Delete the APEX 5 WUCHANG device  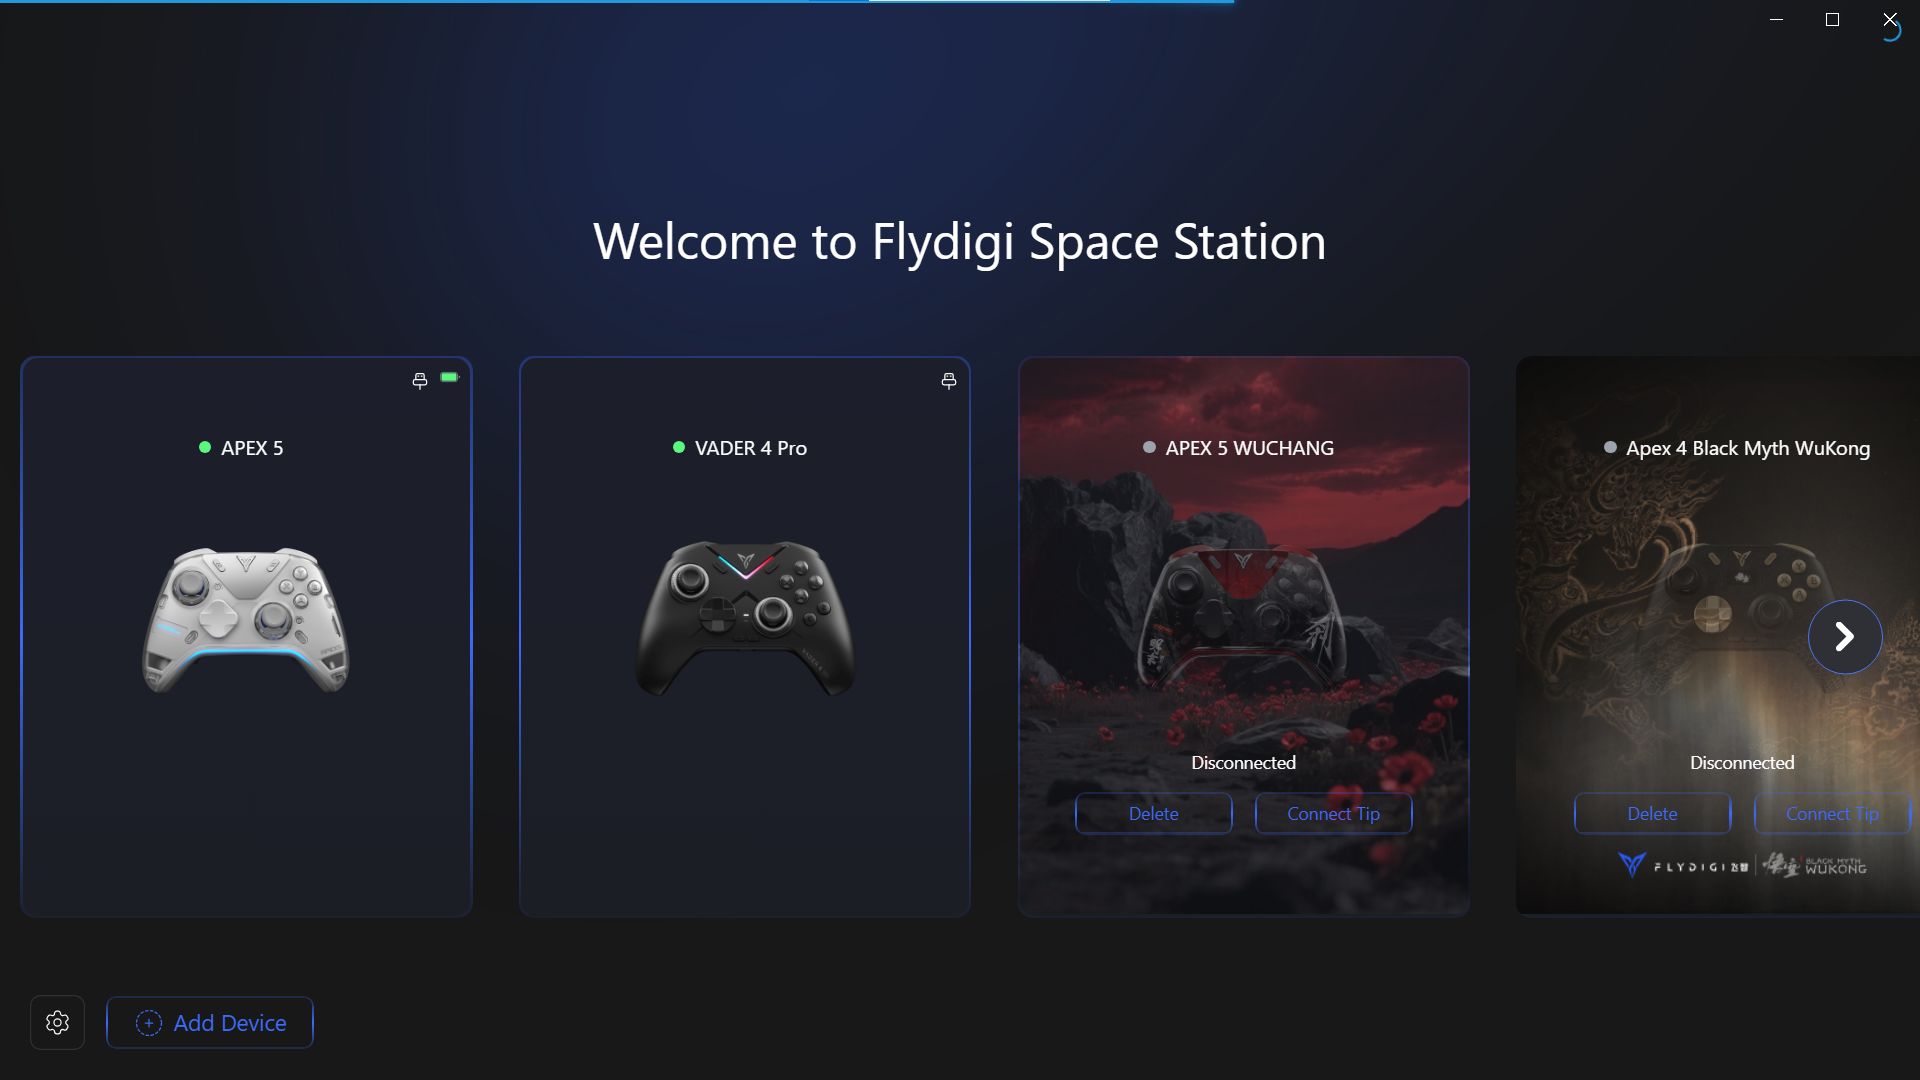pos(1154,813)
